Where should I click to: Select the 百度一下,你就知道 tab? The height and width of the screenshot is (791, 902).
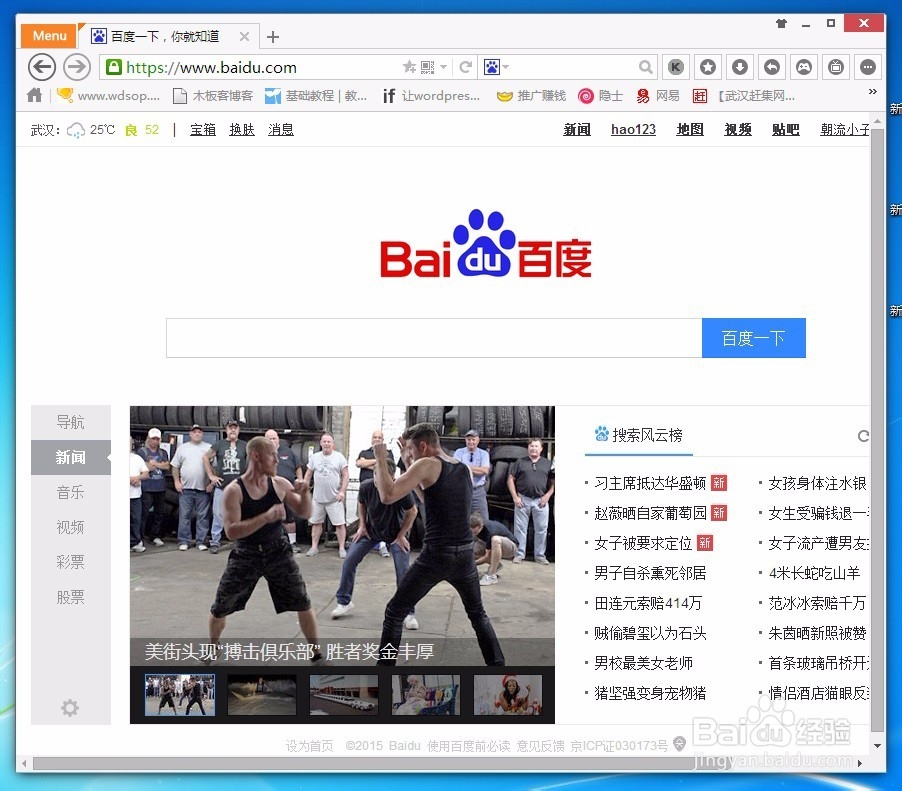point(165,37)
